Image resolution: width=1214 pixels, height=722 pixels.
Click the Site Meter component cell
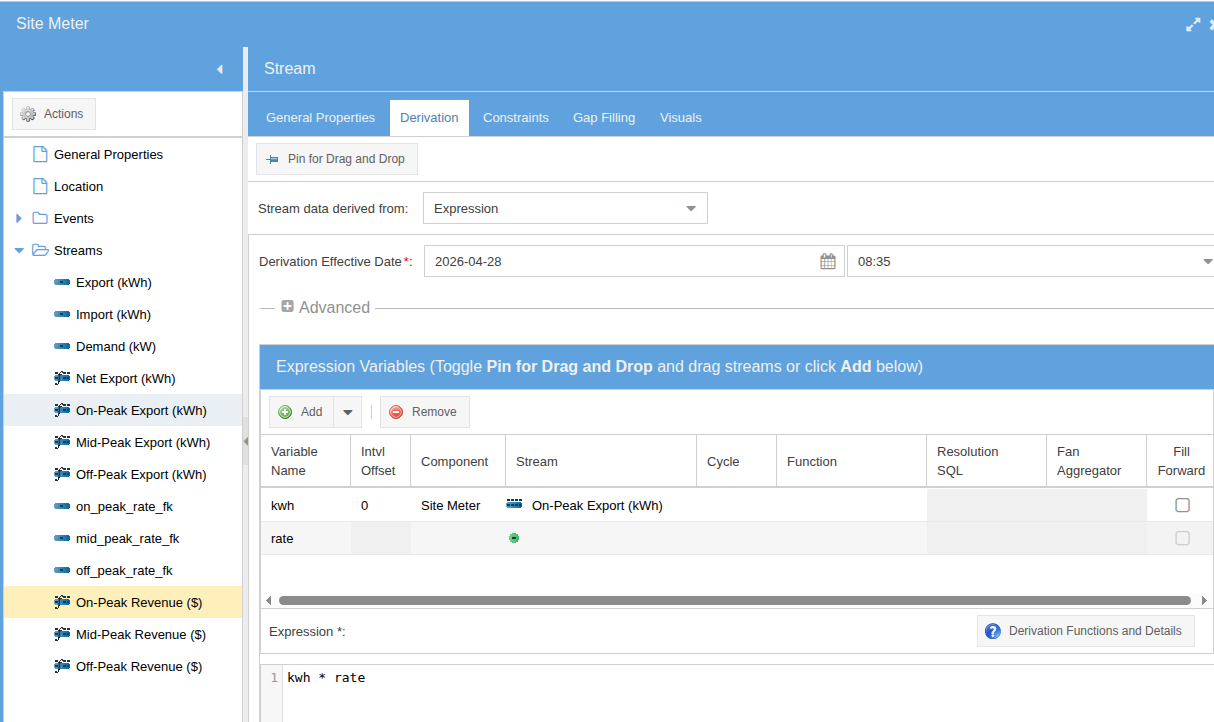tap(458, 505)
